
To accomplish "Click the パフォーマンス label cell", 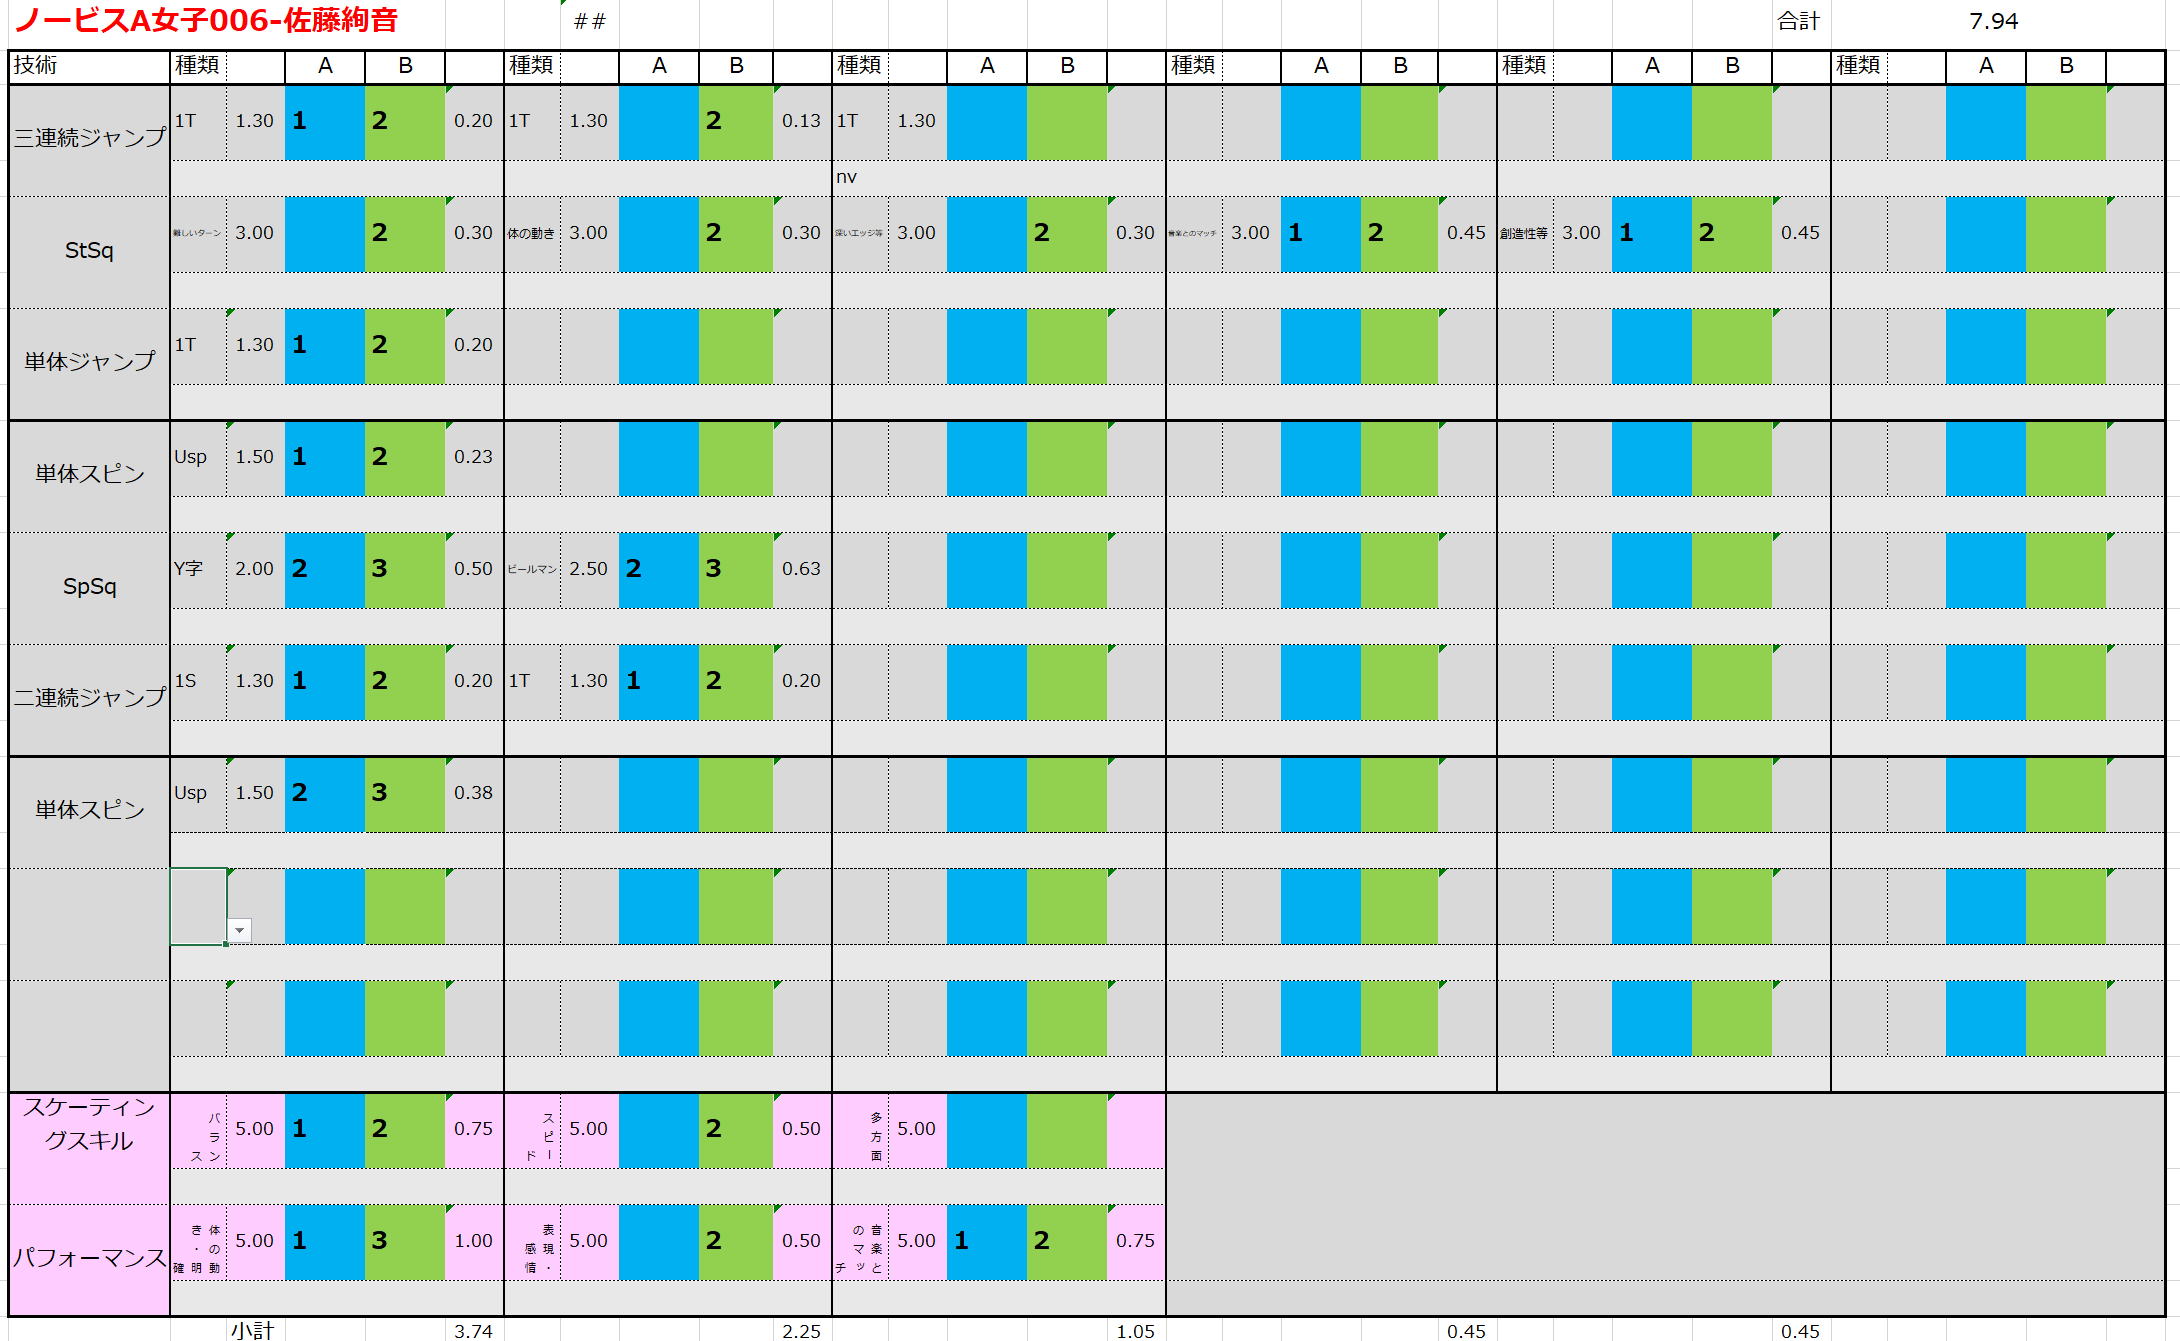I will click(x=88, y=1257).
